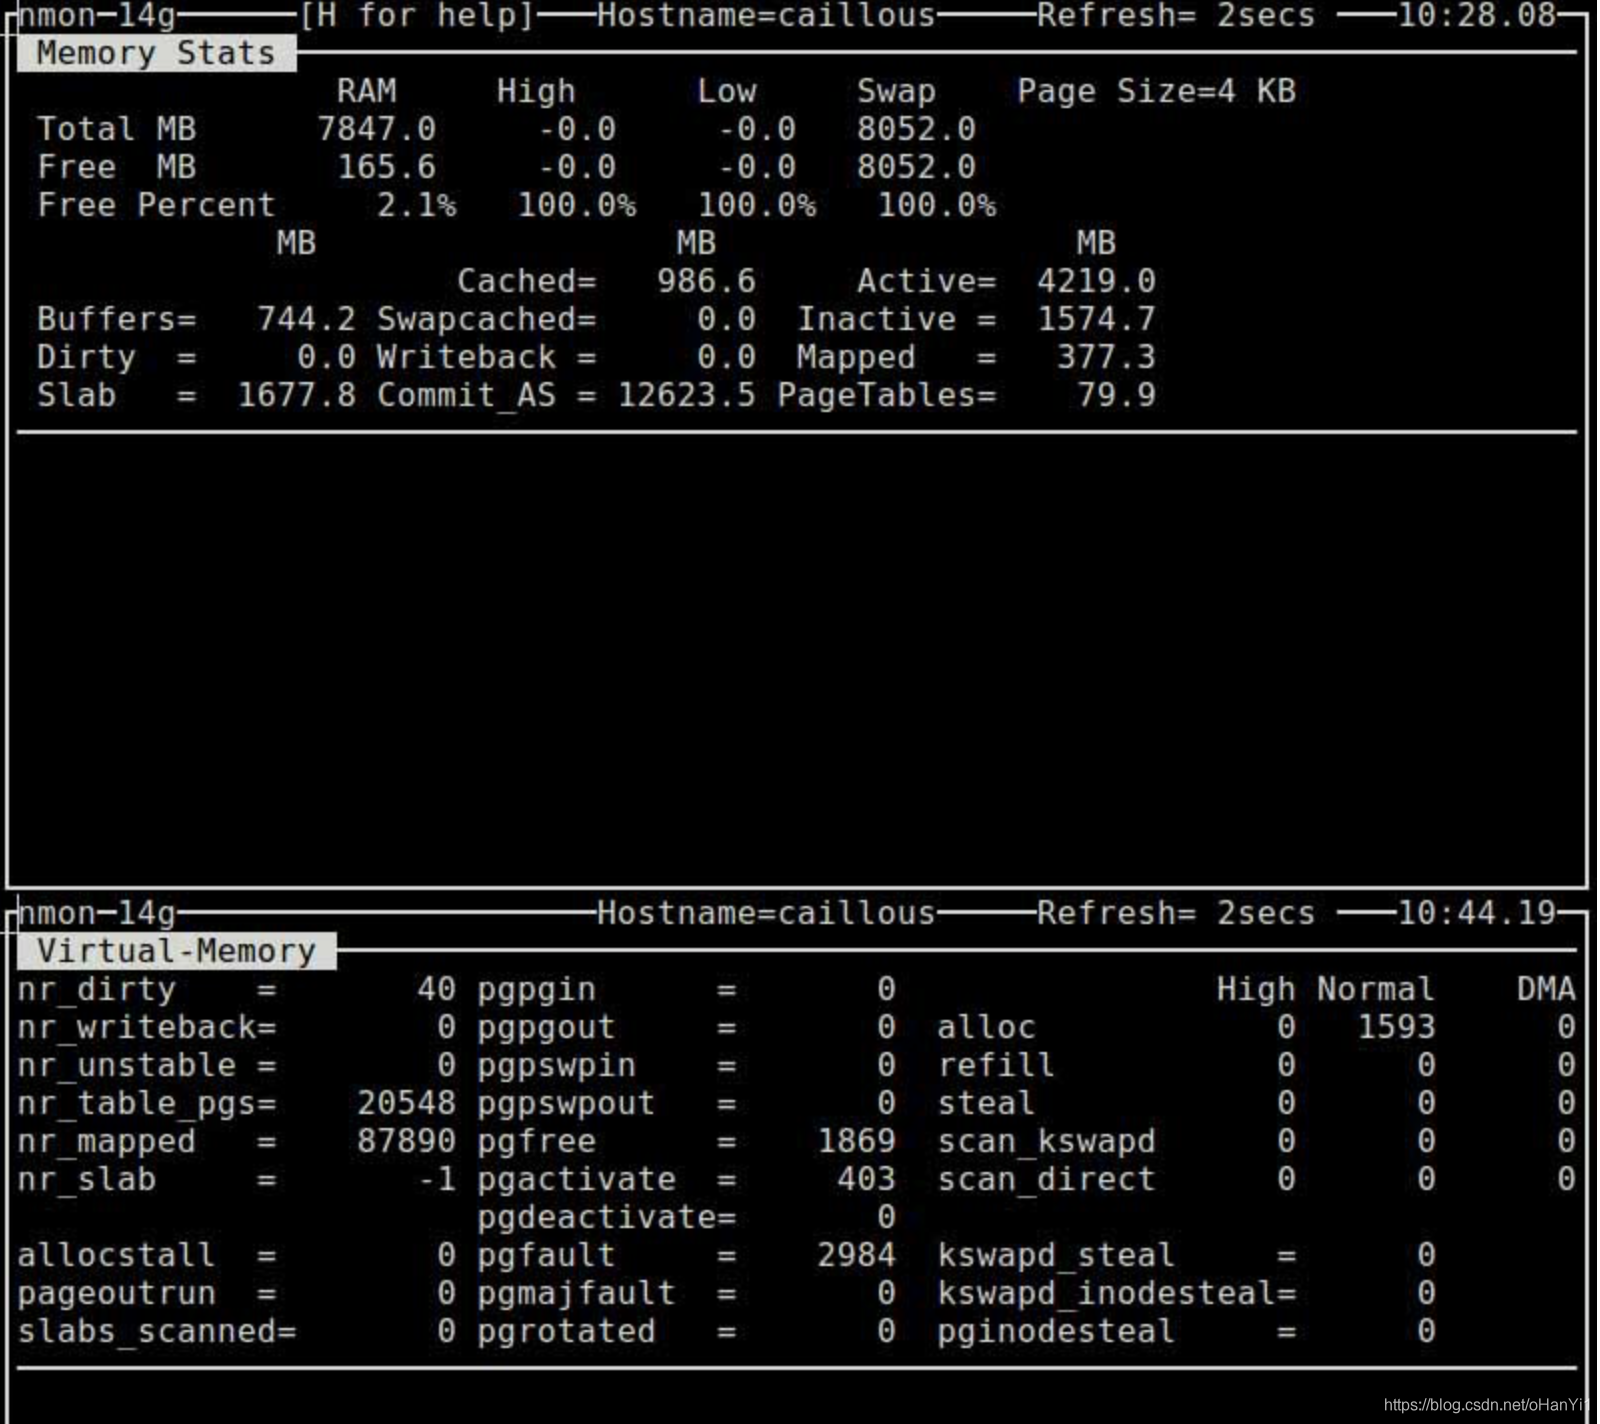
Task: Click alloc Normal value 1593
Action: click(1396, 1027)
